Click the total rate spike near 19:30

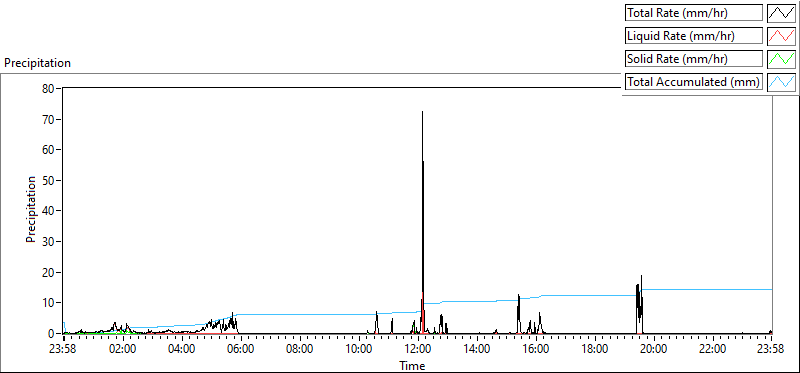(639, 304)
